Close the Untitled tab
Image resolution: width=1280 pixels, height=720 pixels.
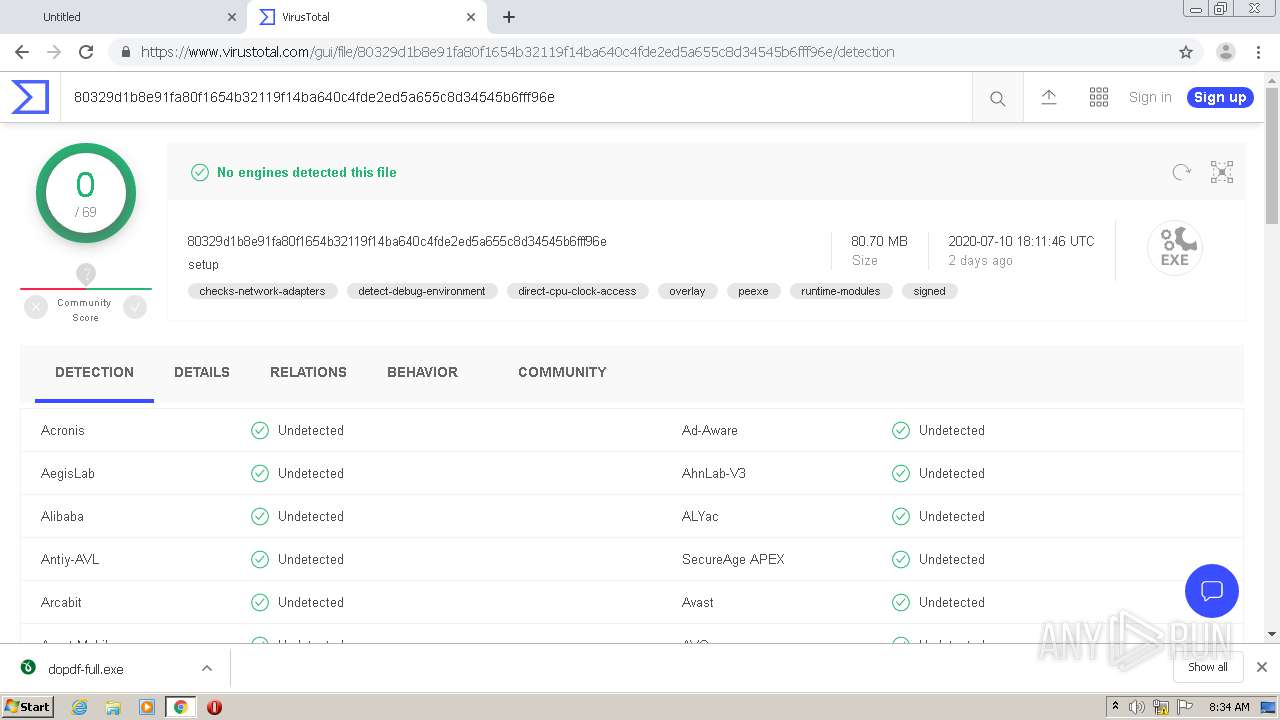pyautogui.click(x=232, y=17)
